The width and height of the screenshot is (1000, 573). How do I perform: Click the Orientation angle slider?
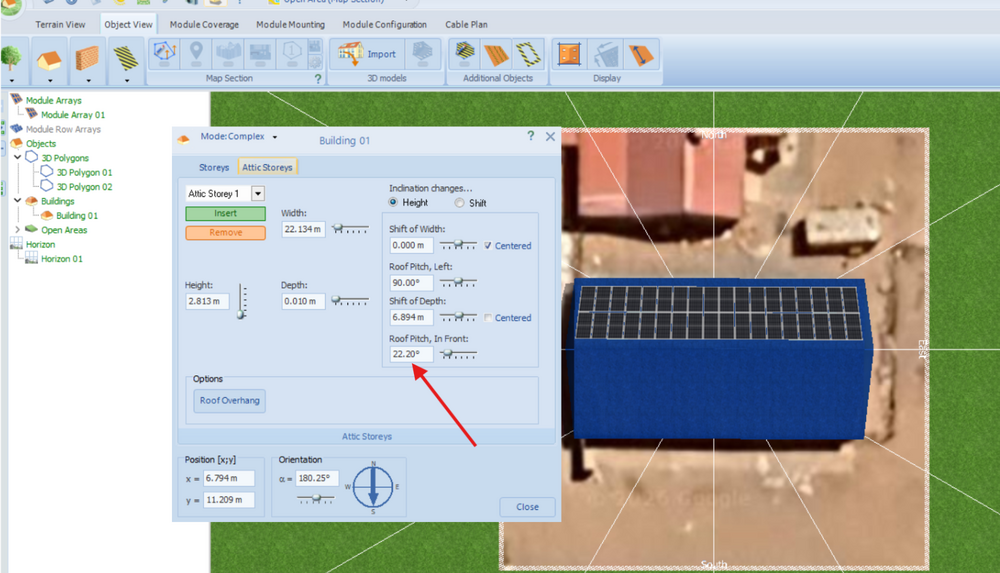click(316, 499)
